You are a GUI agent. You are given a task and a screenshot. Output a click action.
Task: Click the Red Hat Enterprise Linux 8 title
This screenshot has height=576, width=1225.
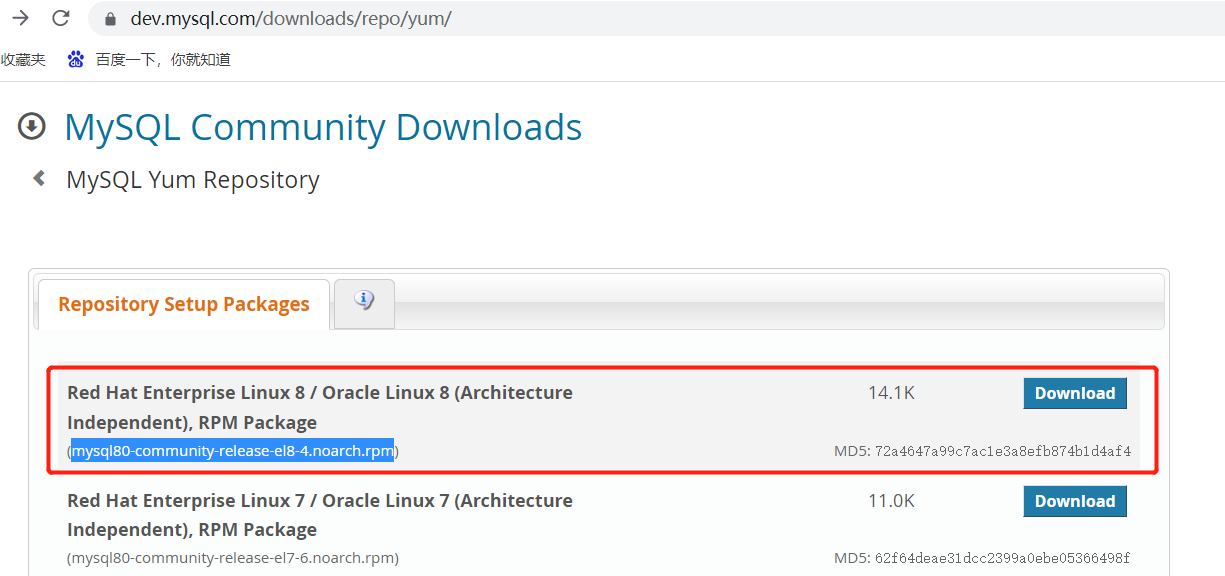320,407
